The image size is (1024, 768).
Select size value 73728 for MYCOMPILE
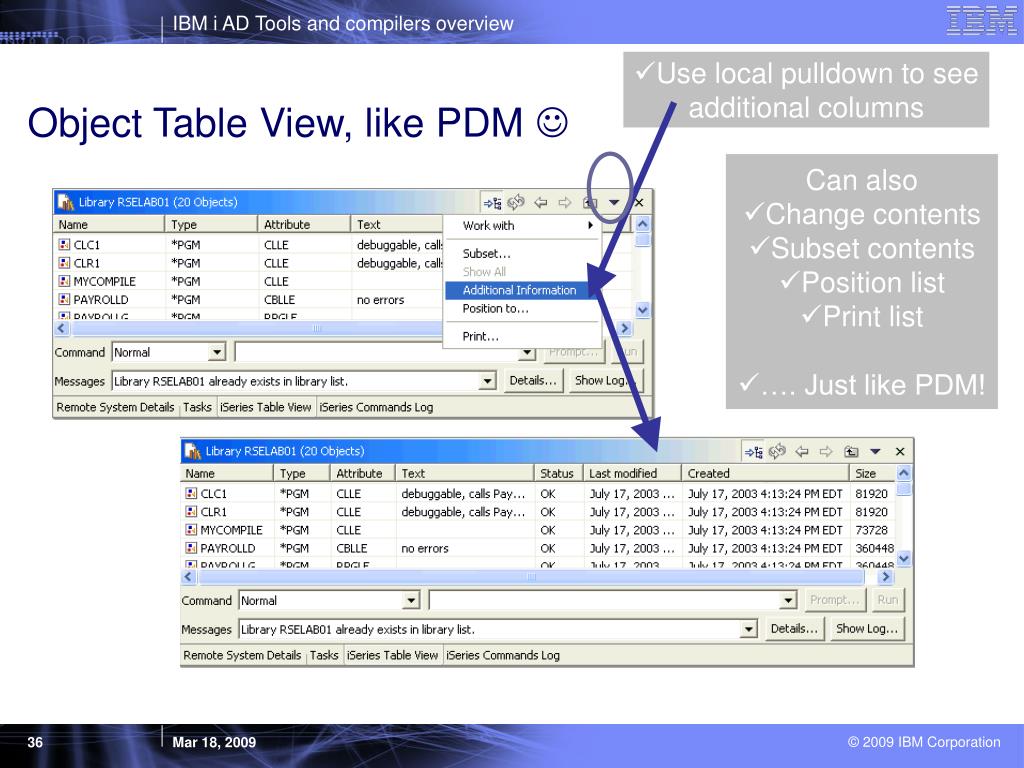[871, 530]
